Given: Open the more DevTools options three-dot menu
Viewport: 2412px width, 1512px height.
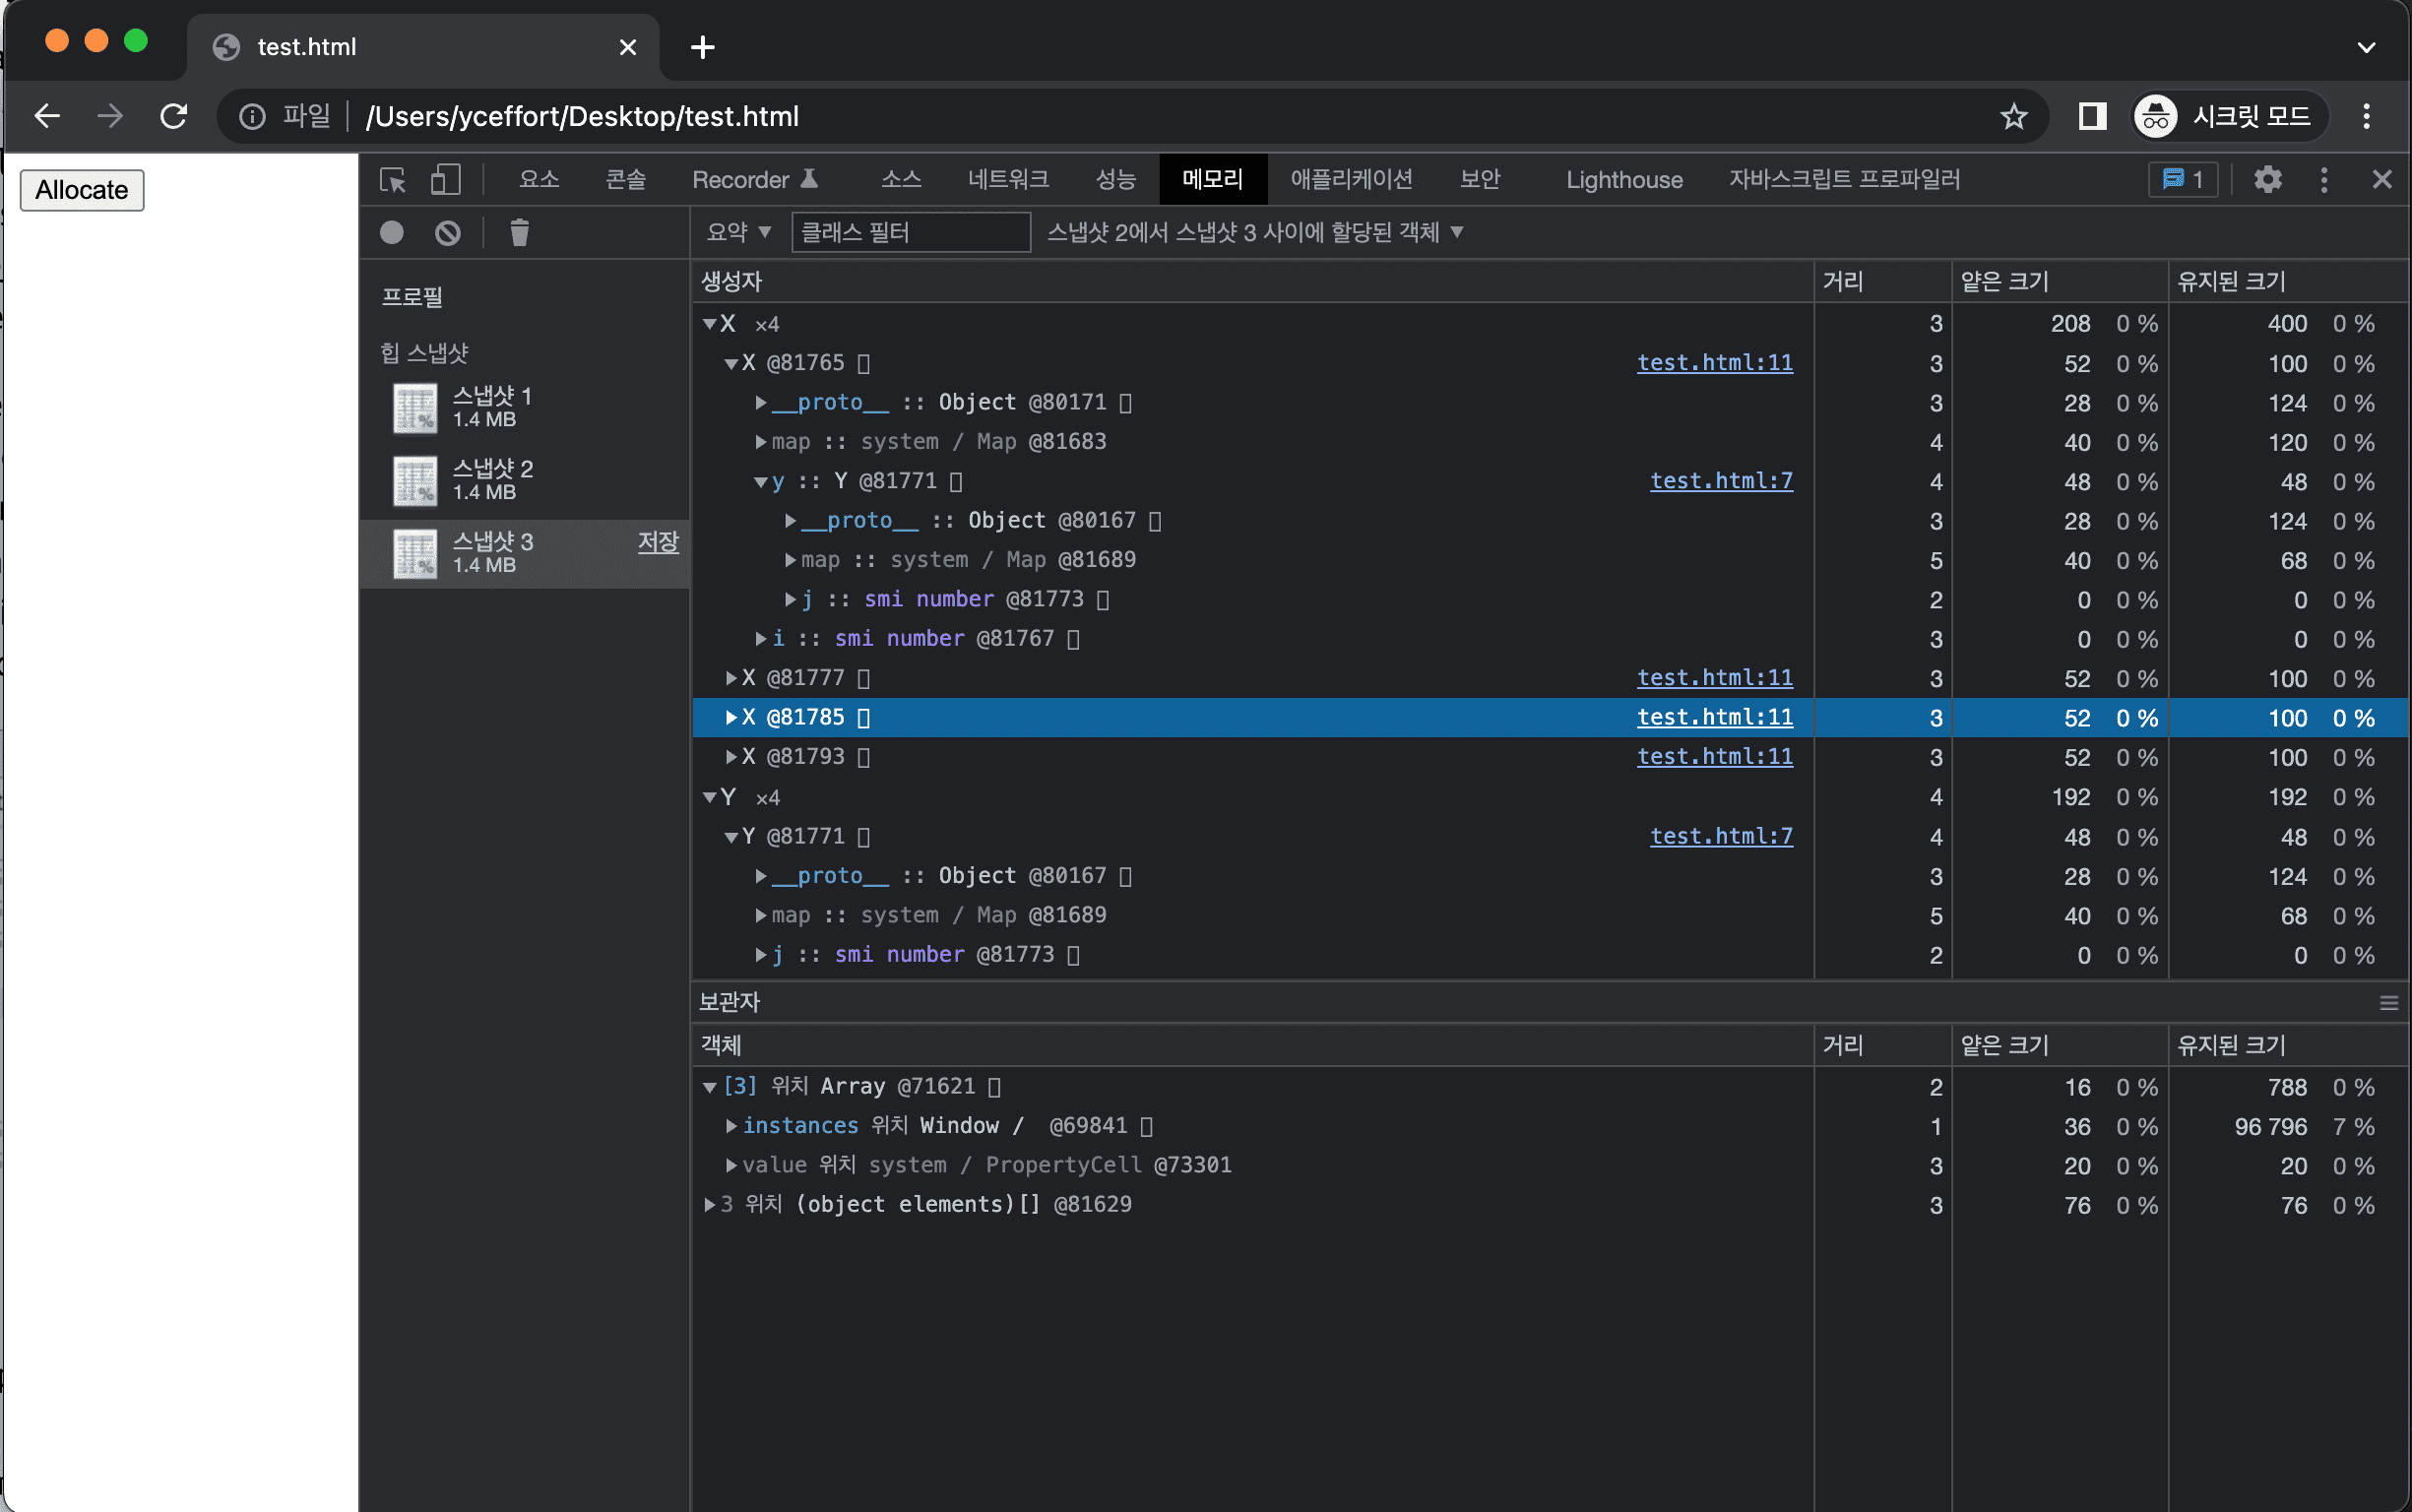Looking at the screenshot, I should (x=2323, y=180).
